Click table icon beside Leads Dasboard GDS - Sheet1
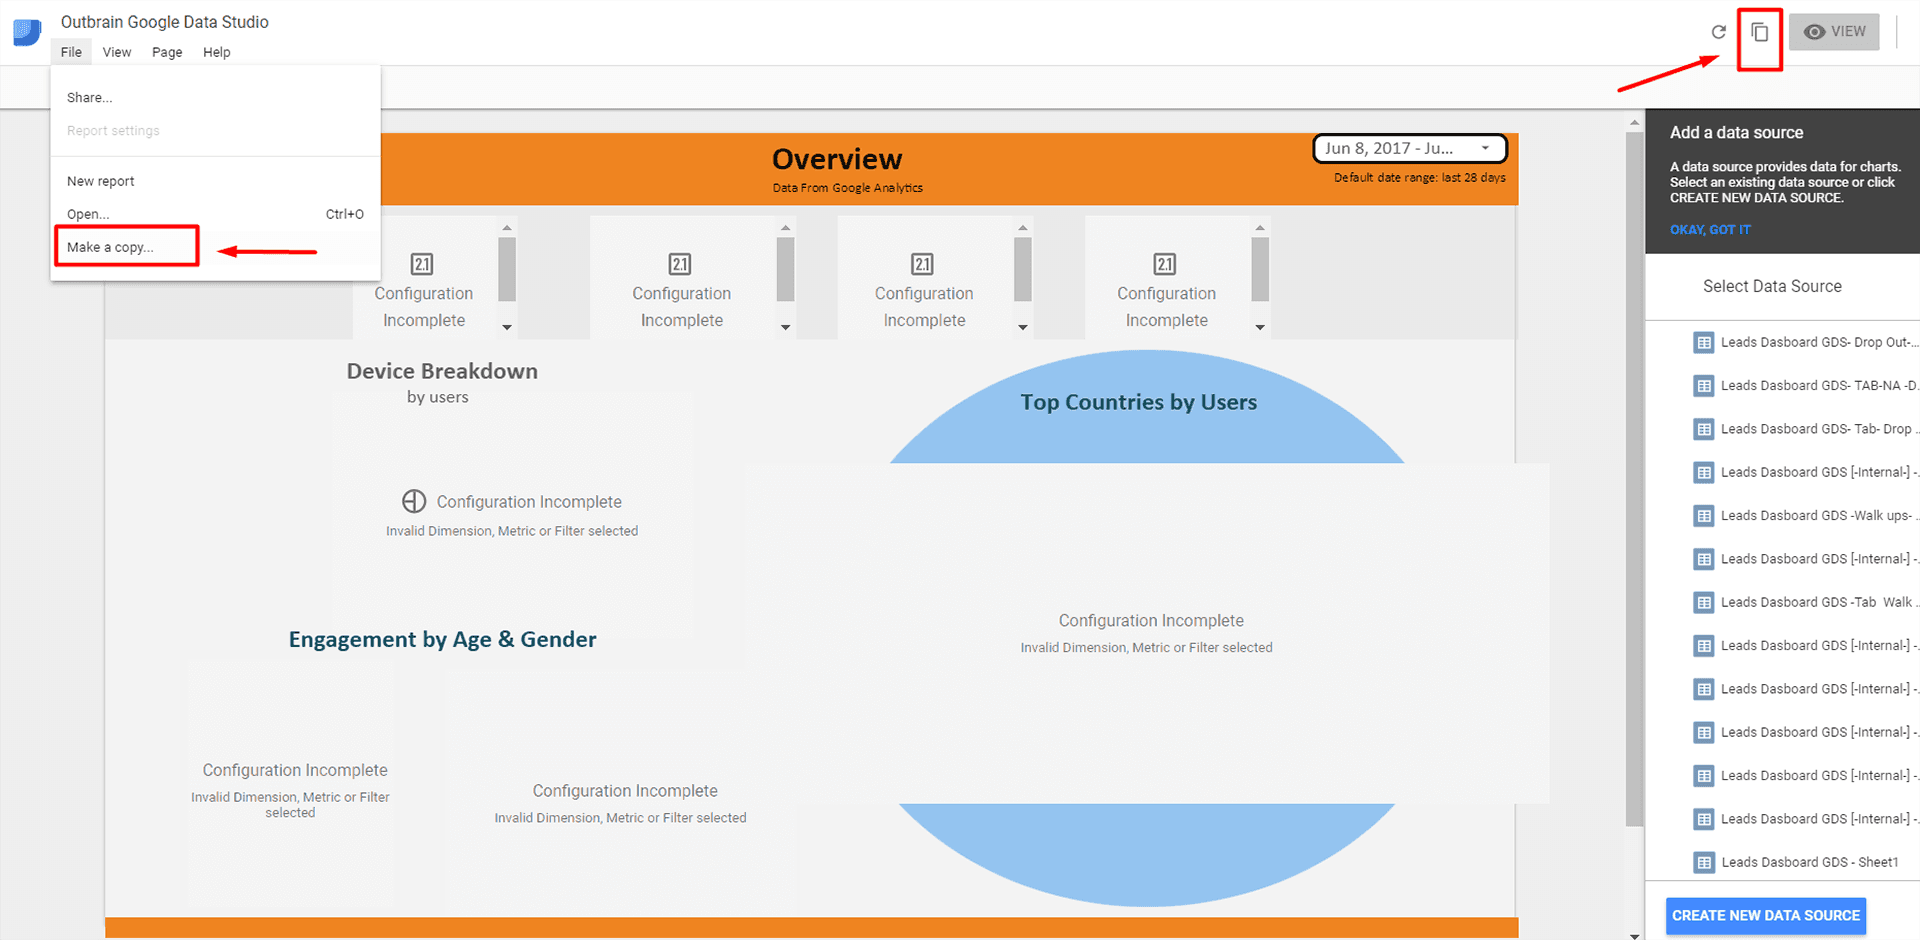1920x940 pixels. coord(1703,862)
